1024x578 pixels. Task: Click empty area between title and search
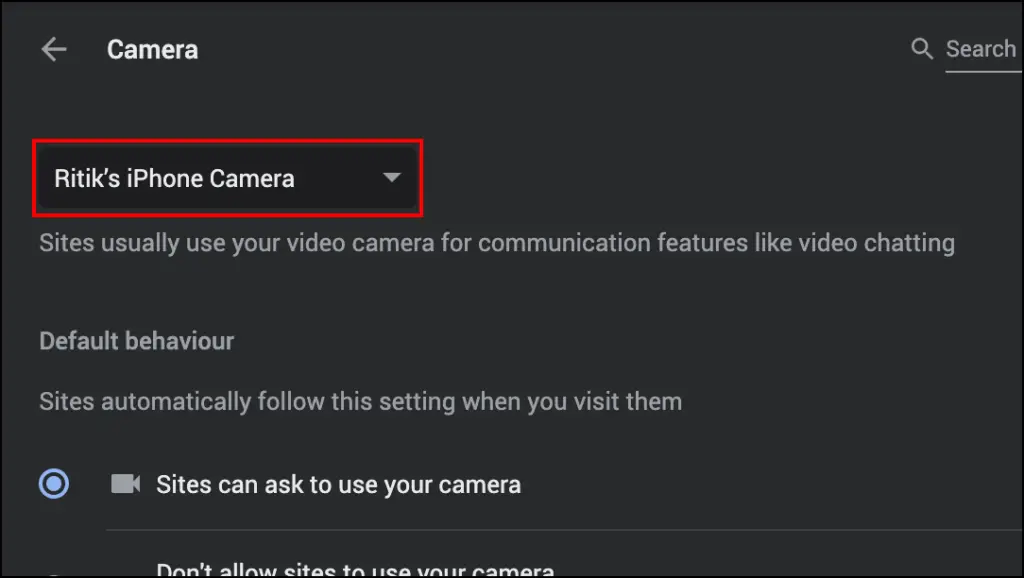pyautogui.click(x=554, y=50)
